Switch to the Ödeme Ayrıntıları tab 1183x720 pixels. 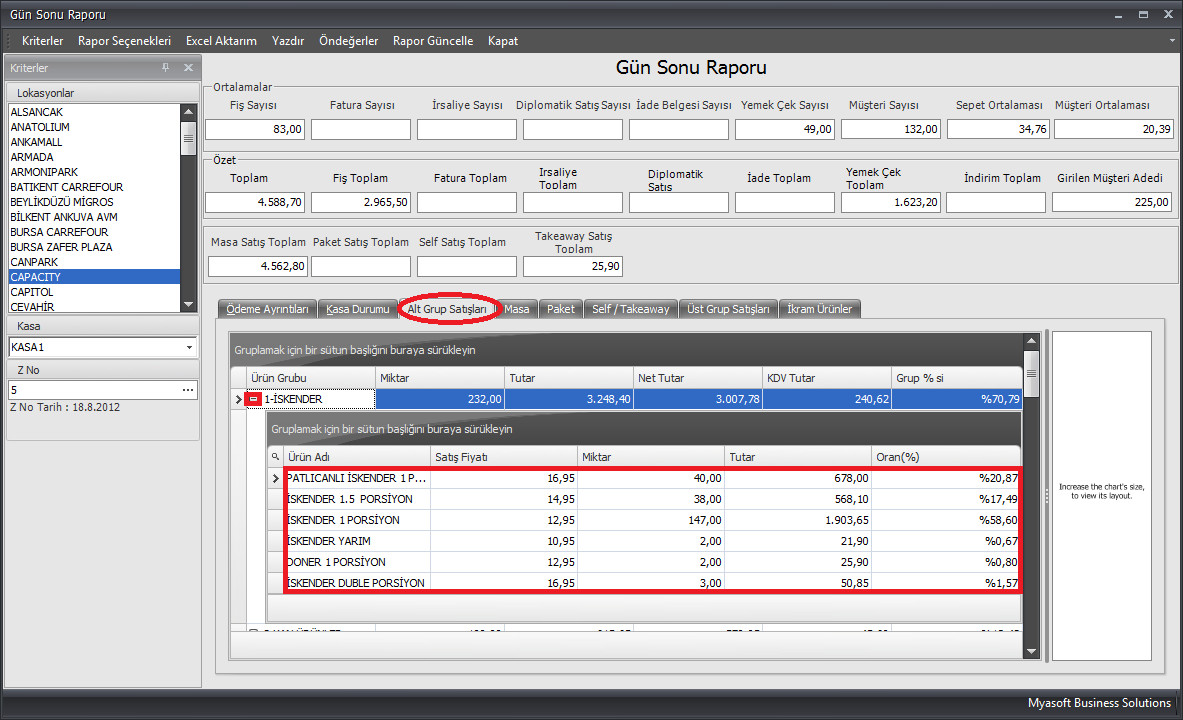pyautogui.click(x=267, y=309)
